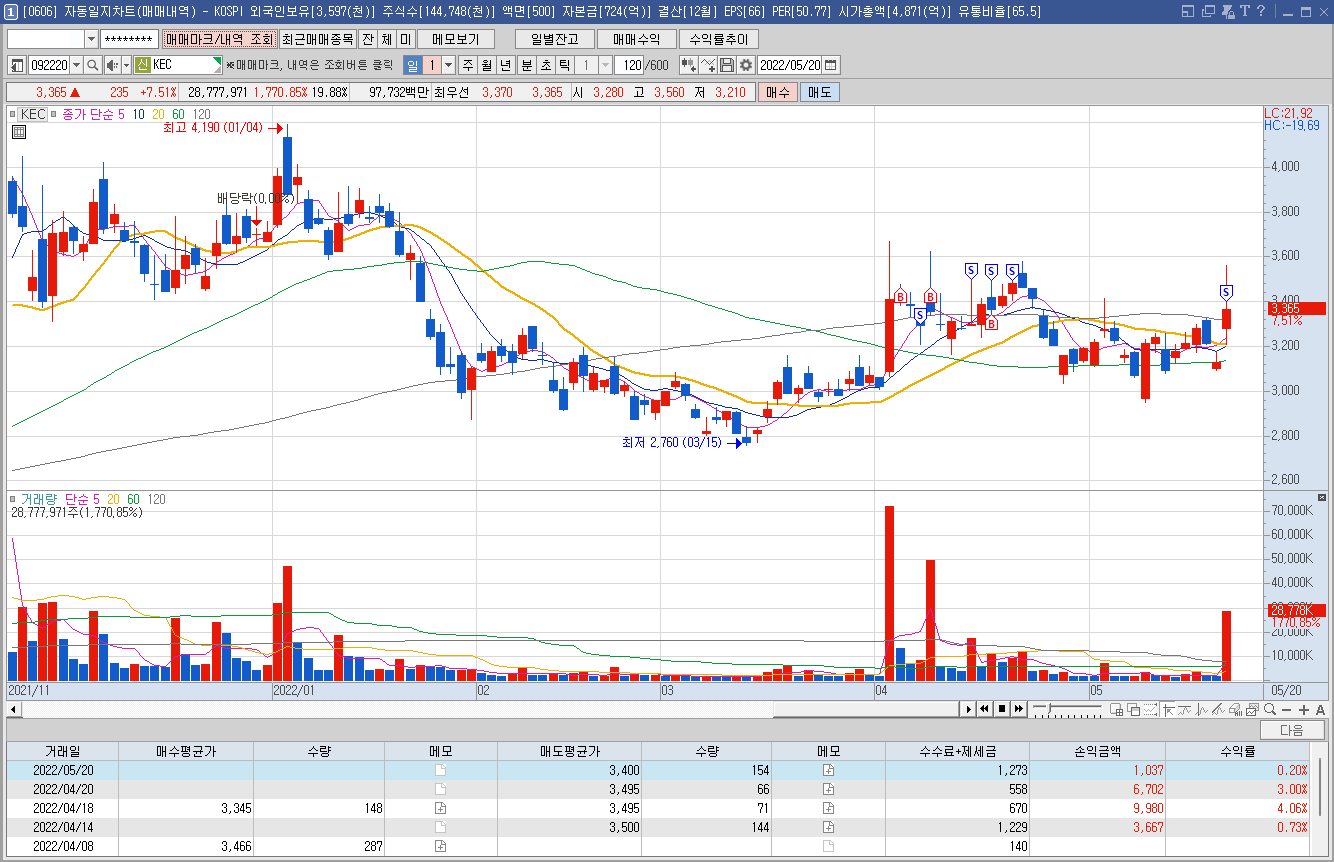The height and width of the screenshot is (862, 1334).
Task: Expand the speaker icon dropdown arrow
Action: tap(127, 65)
